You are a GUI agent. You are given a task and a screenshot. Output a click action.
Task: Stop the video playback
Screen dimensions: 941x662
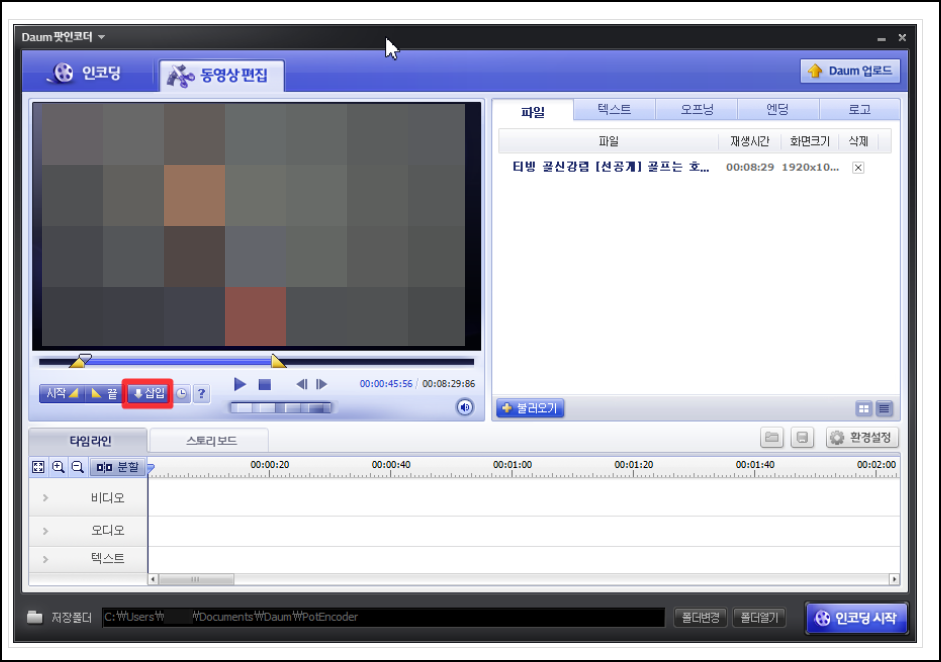(265, 384)
